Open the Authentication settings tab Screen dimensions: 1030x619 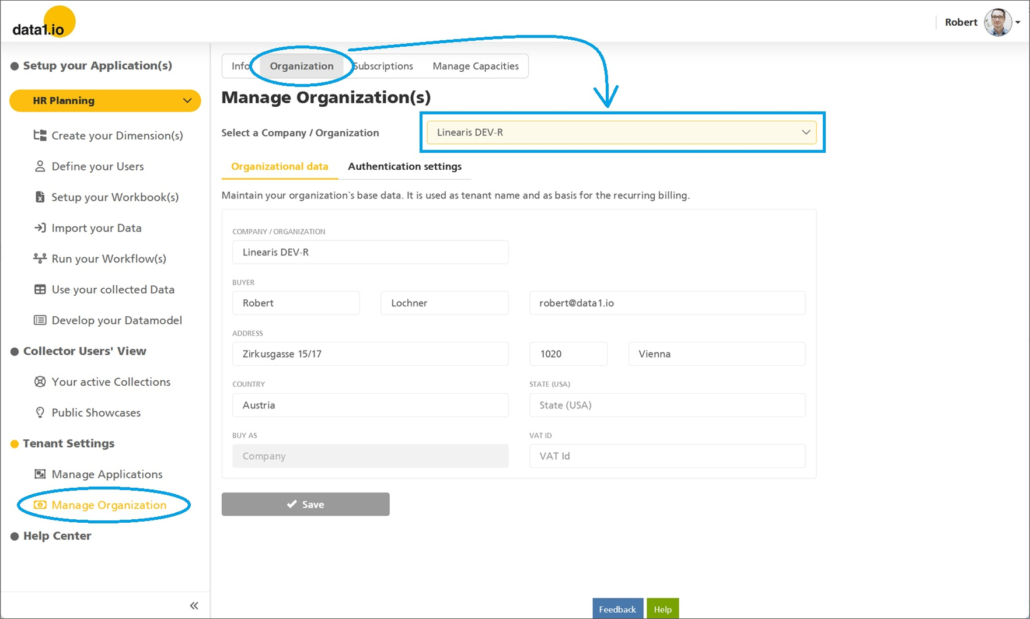(x=404, y=167)
